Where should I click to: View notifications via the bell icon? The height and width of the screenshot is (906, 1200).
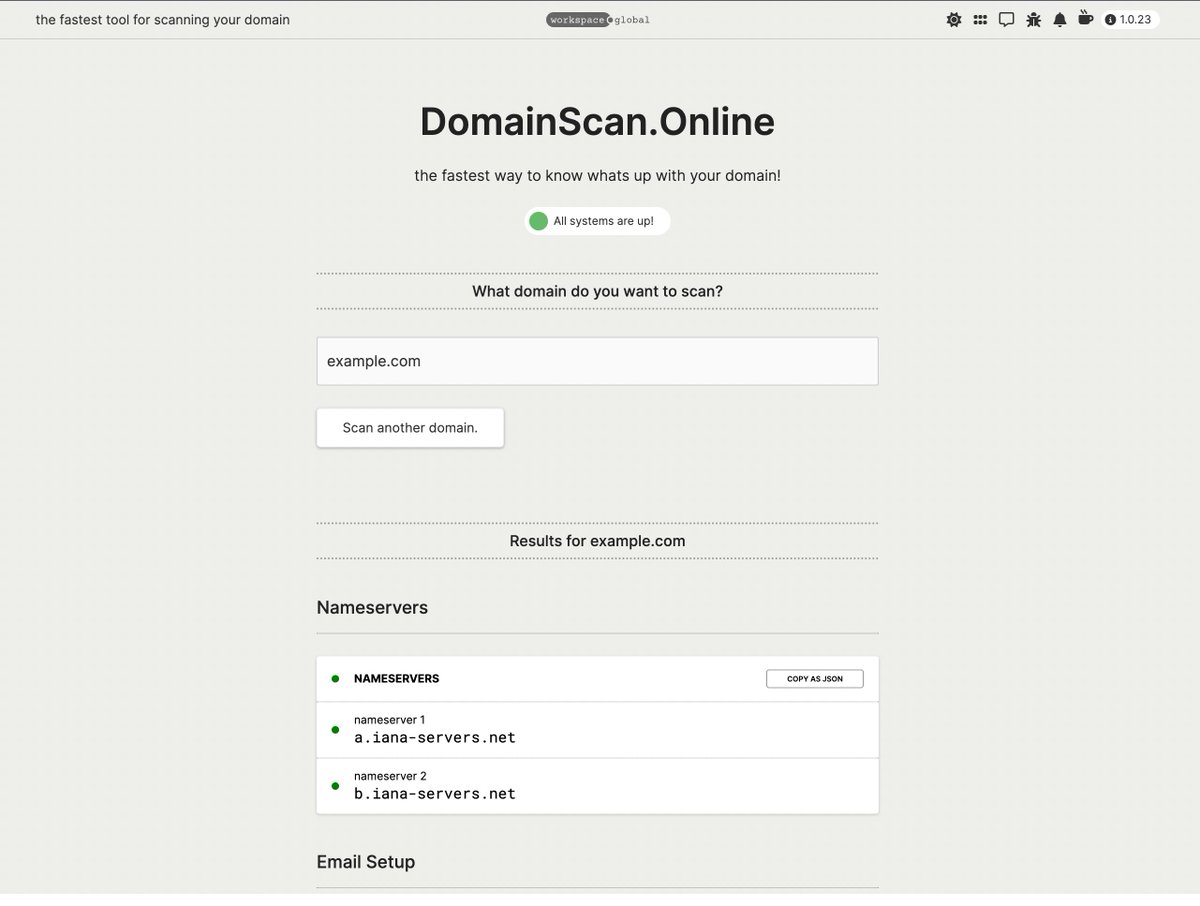[1059, 19]
